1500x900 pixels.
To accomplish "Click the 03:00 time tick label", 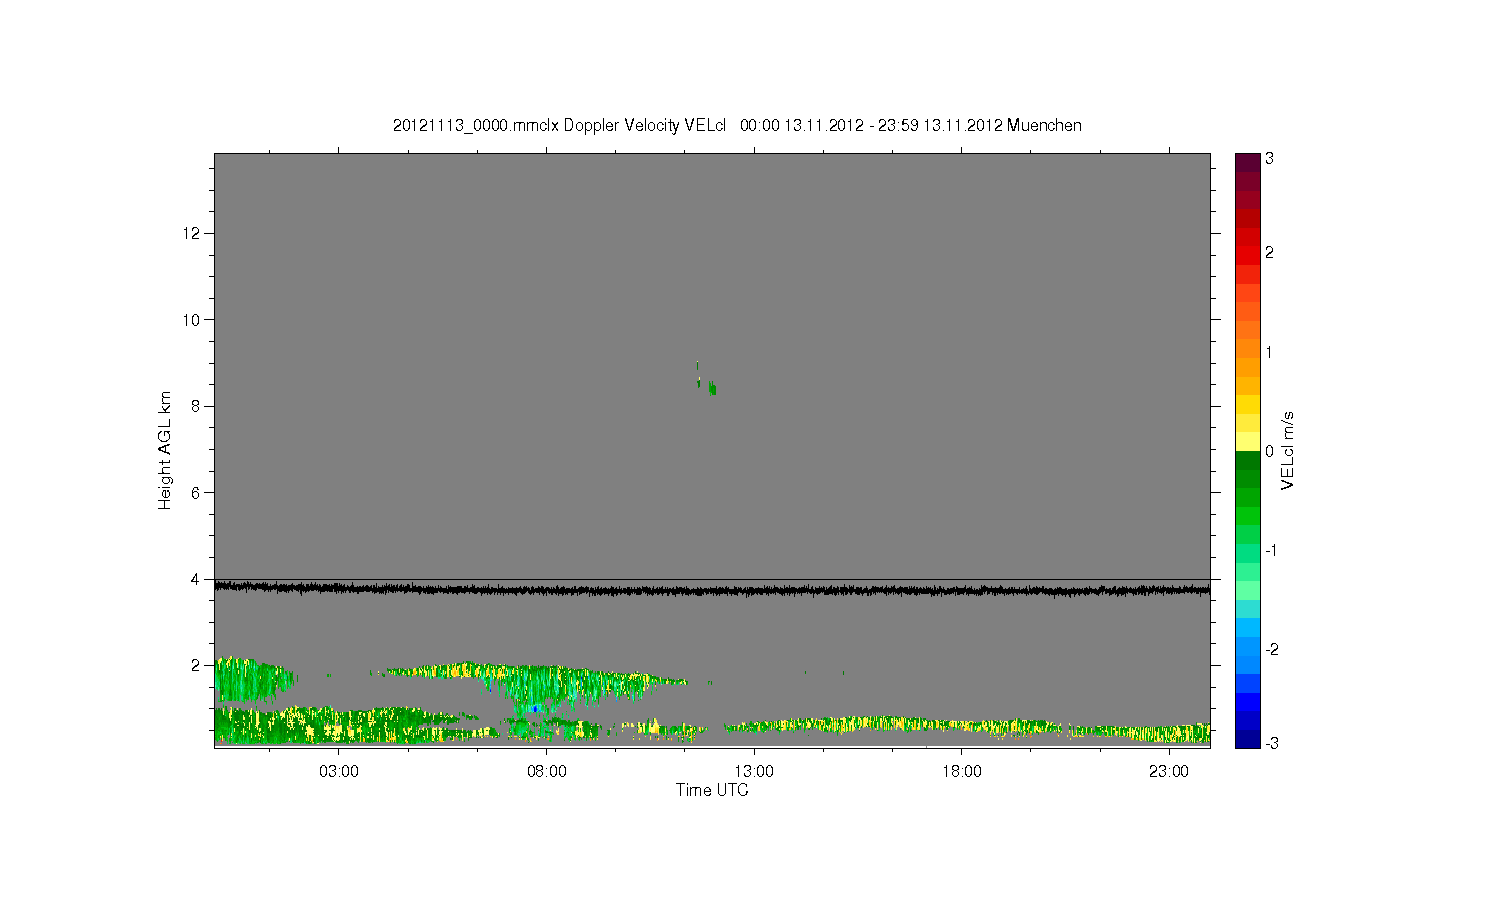I will tap(339, 772).
